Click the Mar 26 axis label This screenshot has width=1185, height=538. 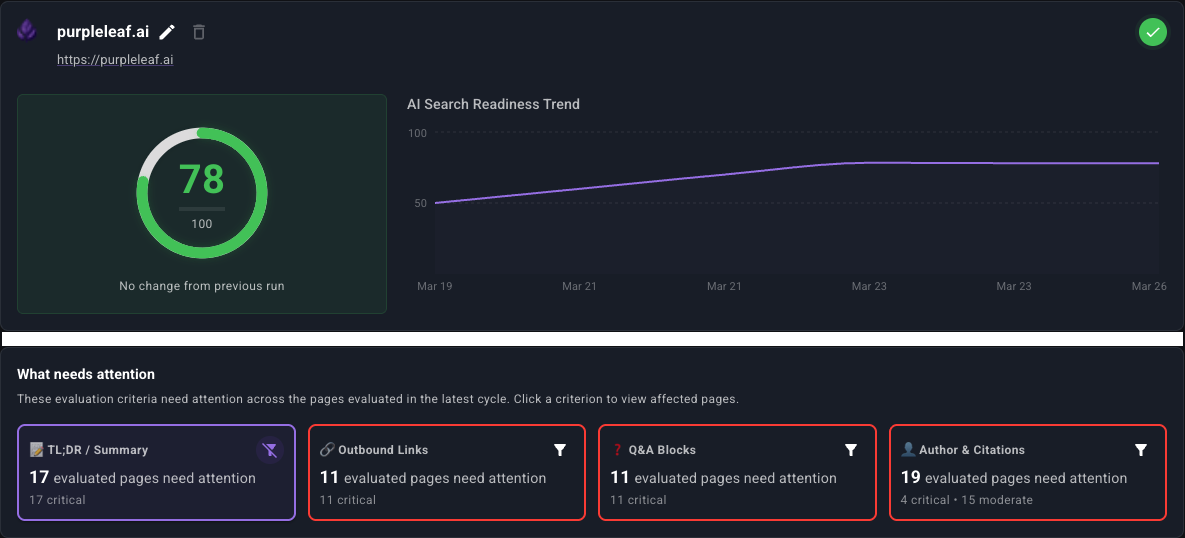(1149, 286)
